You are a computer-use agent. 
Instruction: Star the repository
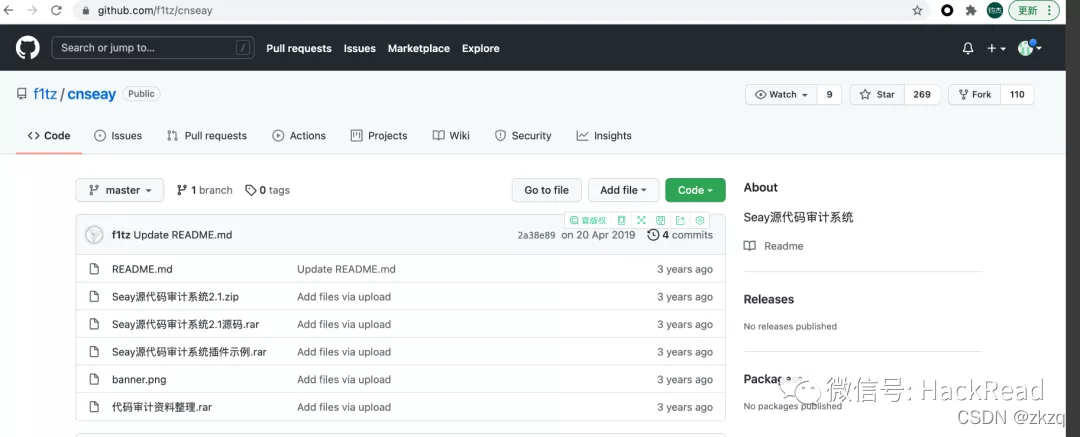877,94
